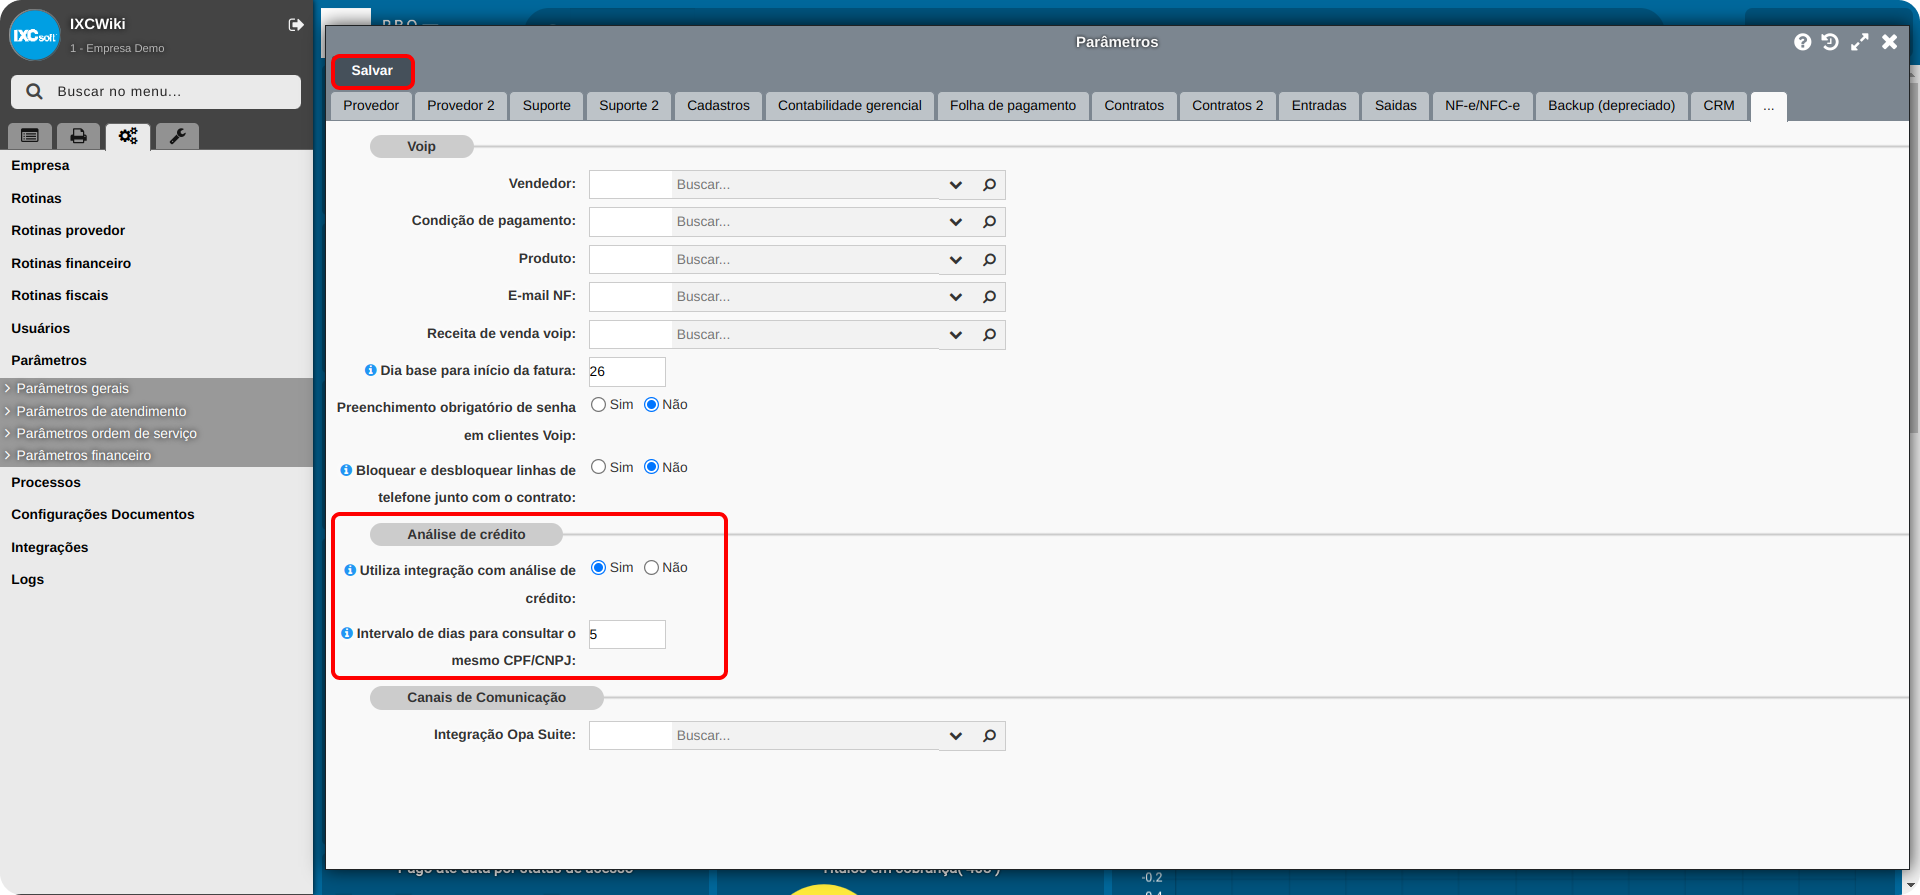The height and width of the screenshot is (895, 1920).
Task: Open the printer sidebar tab icon
Action: click(x=78, y=136)
